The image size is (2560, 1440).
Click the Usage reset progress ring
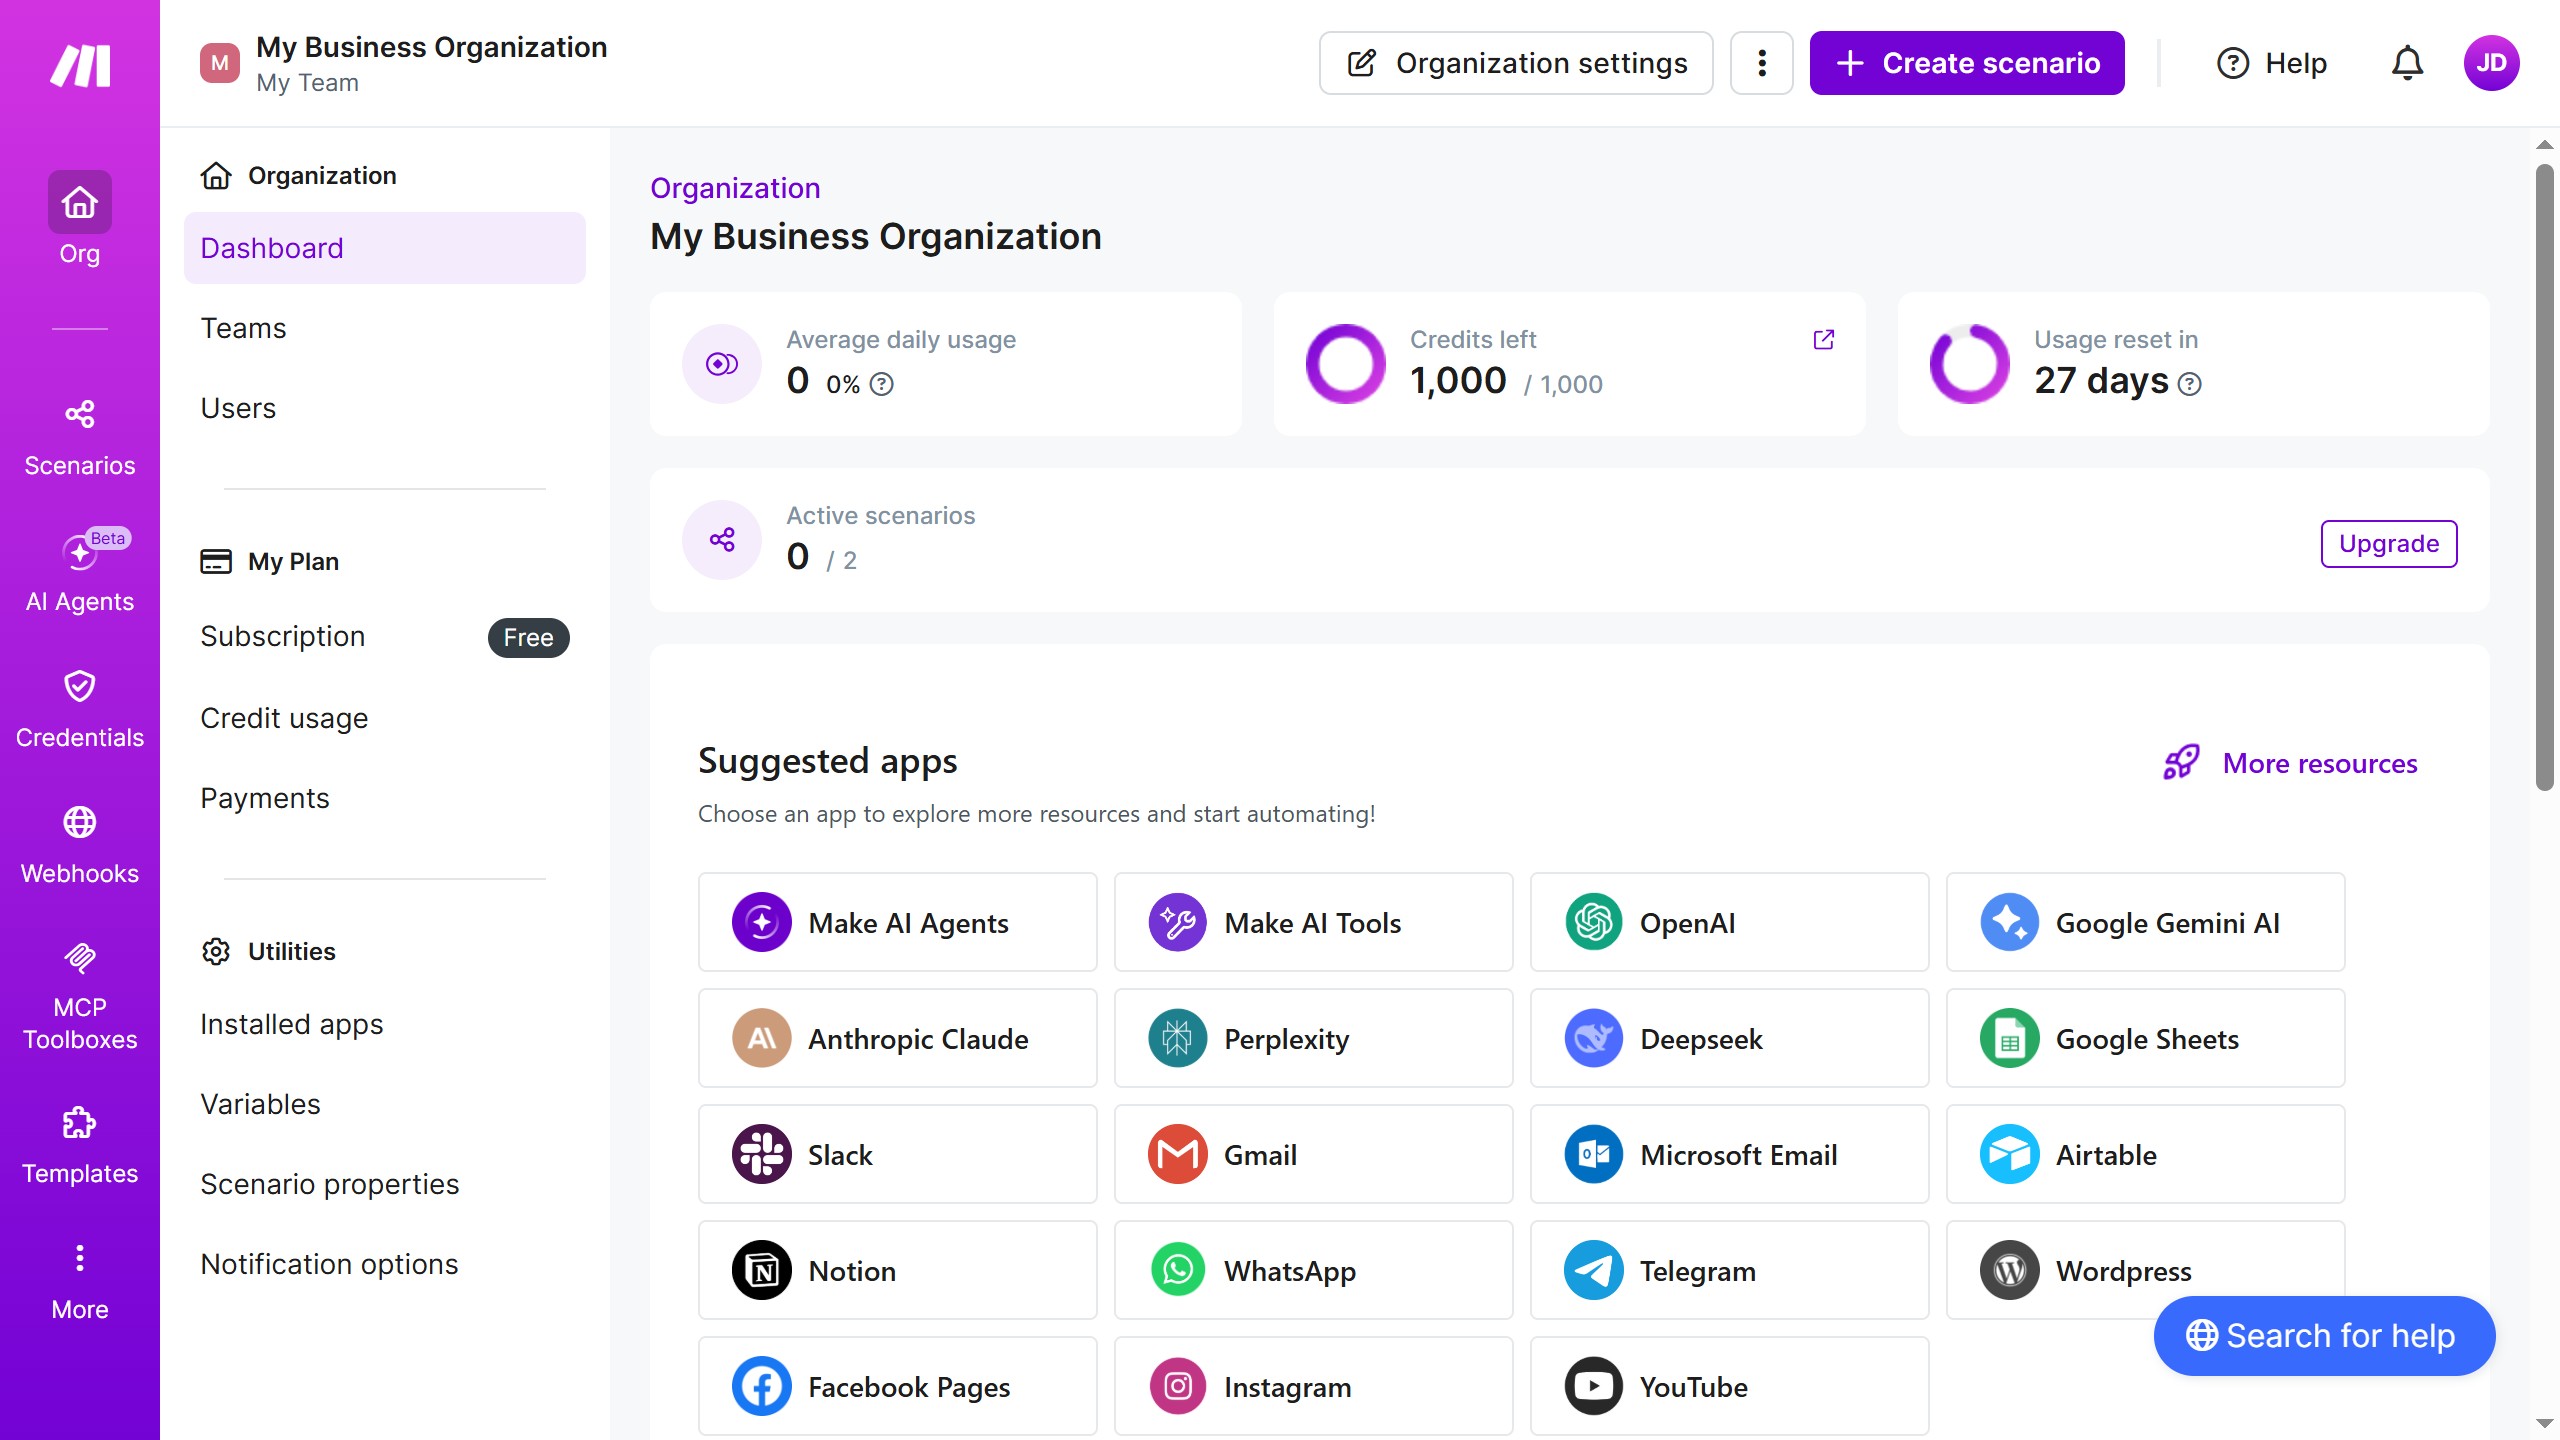1970,364
